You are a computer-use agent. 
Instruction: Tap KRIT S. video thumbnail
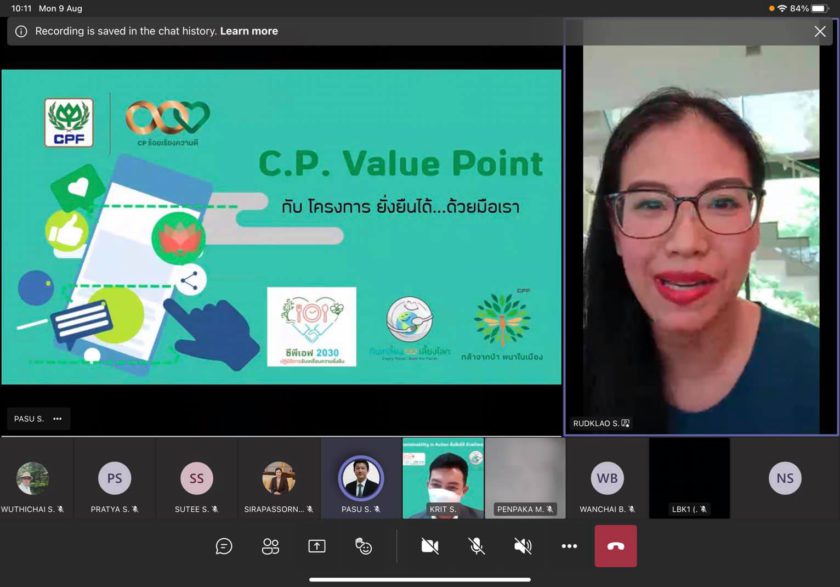click(x=443, y=479)
